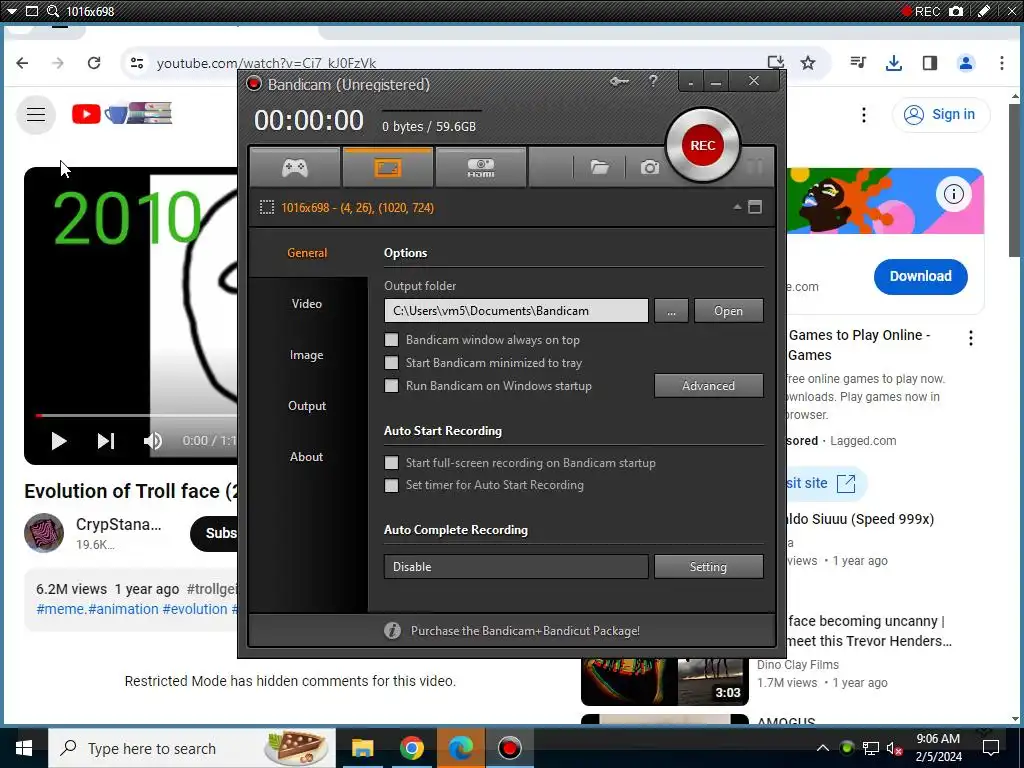Click the Open output folder button
This screenshot has width=1024, height=768.
(728, 311)
